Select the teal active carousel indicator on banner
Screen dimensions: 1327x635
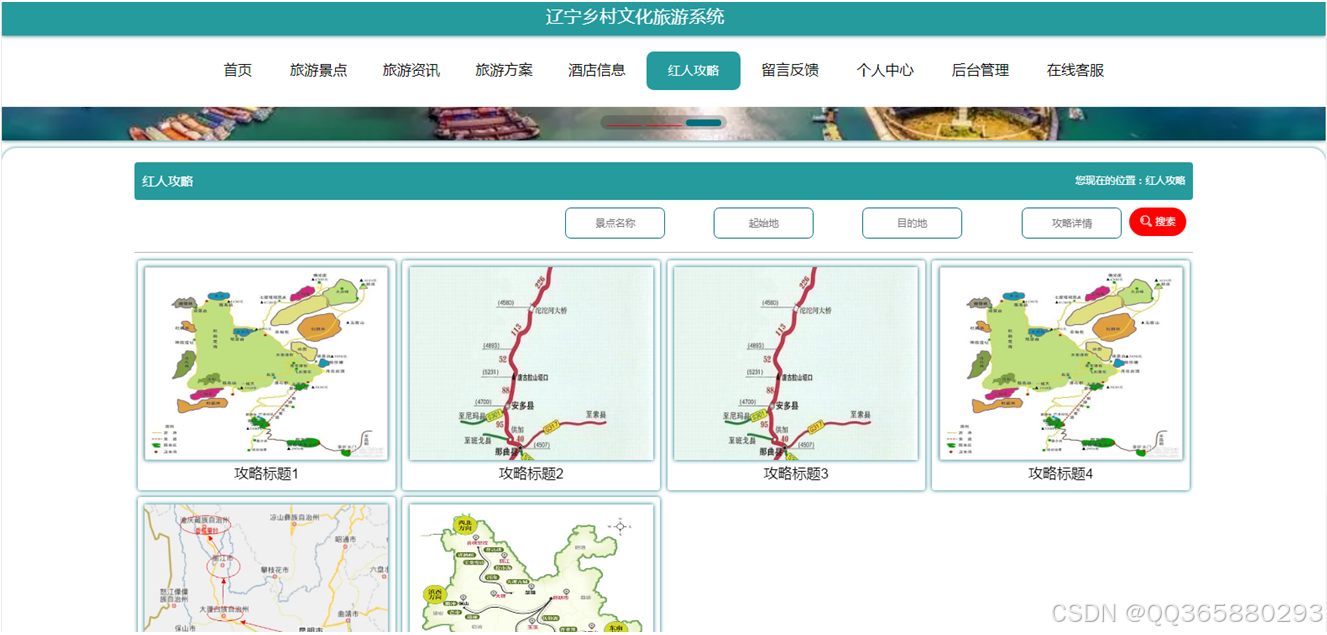705,122
